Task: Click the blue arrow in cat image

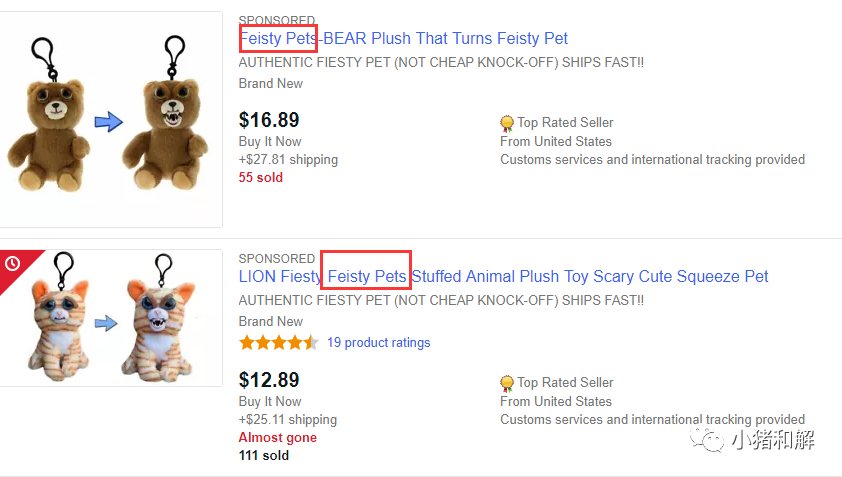Action: pos(105,323)
